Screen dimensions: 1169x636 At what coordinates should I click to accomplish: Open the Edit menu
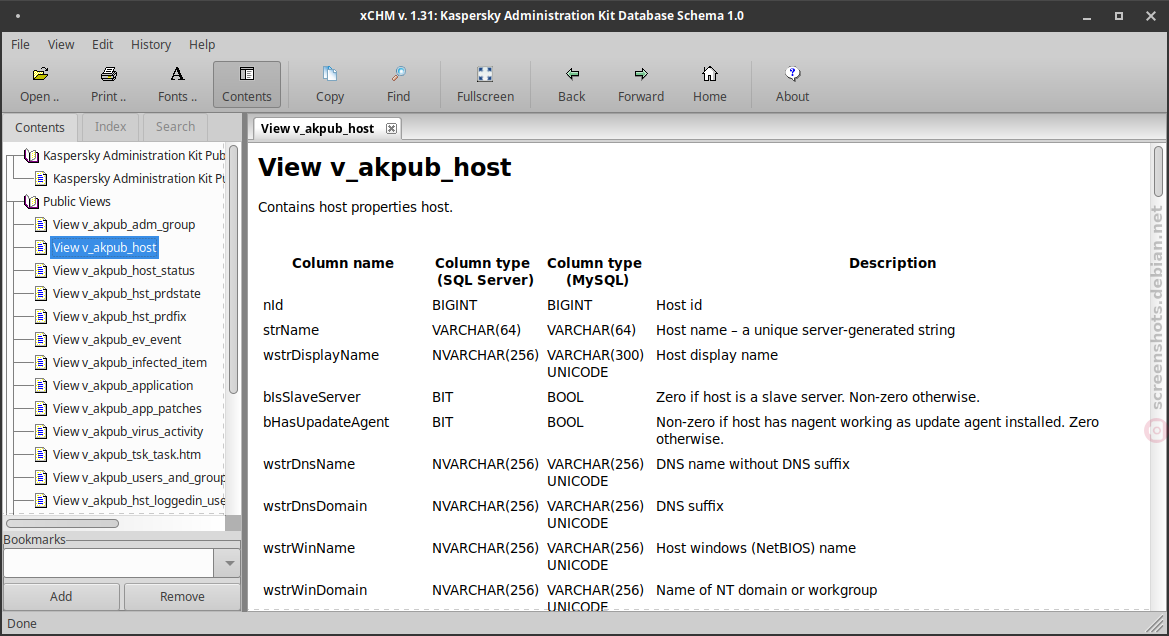102,45
